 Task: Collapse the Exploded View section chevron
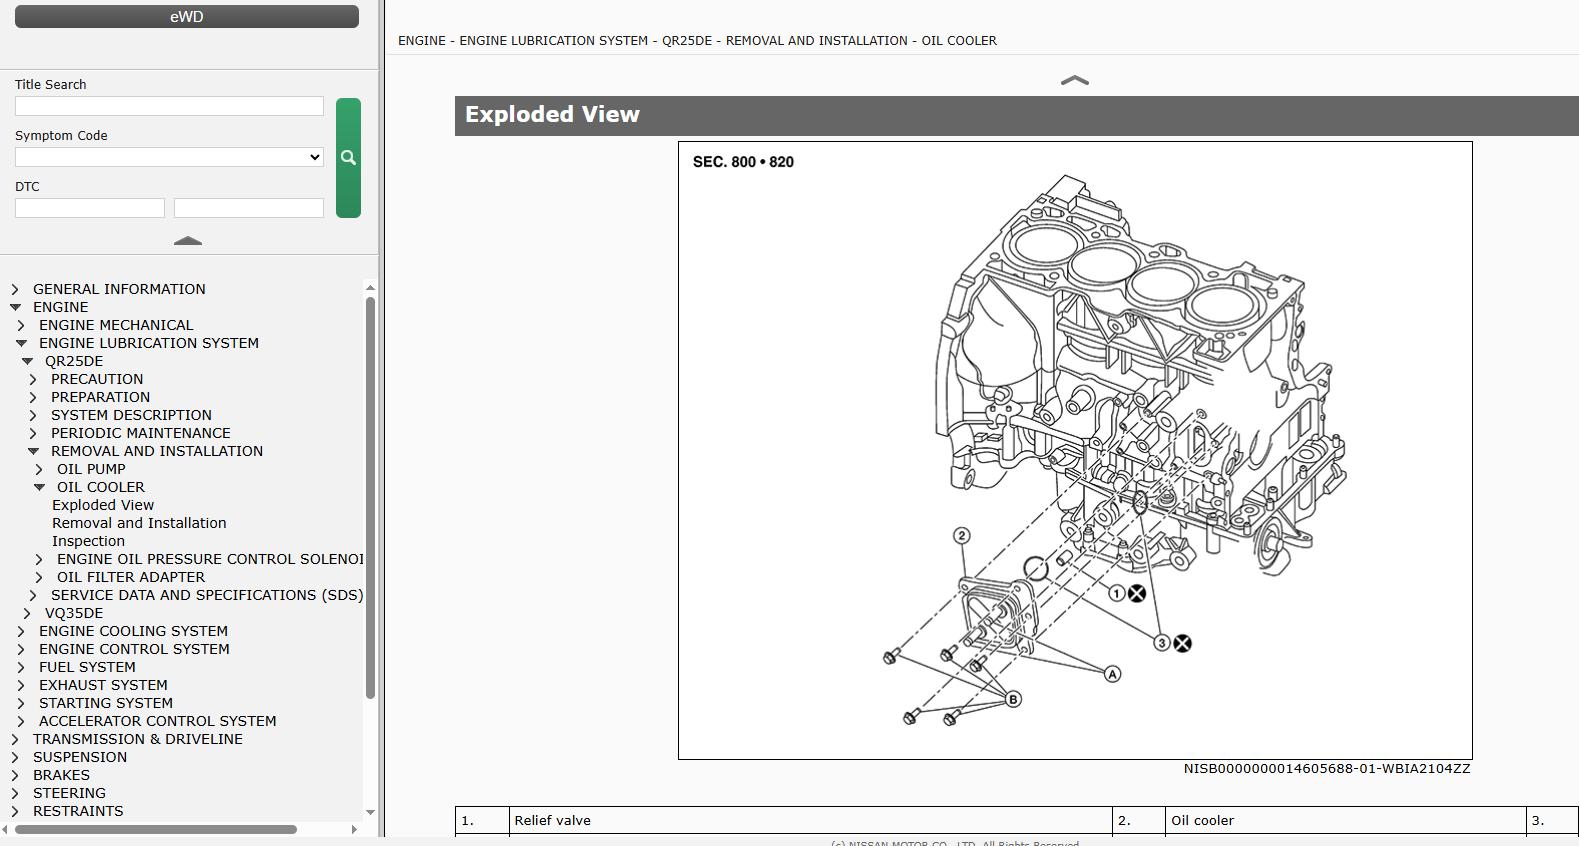[x=1074, y=80]
